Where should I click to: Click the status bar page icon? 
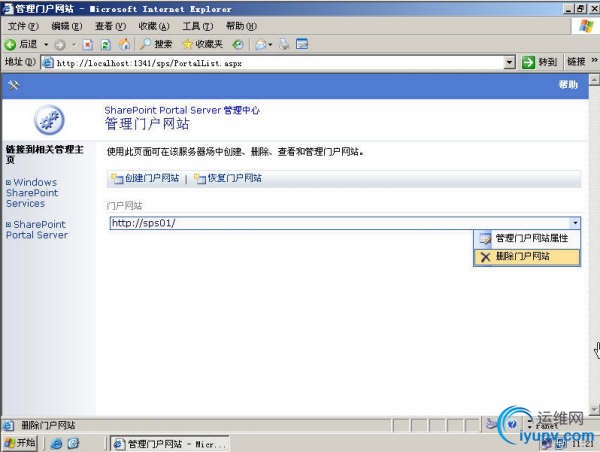[8, 425]
